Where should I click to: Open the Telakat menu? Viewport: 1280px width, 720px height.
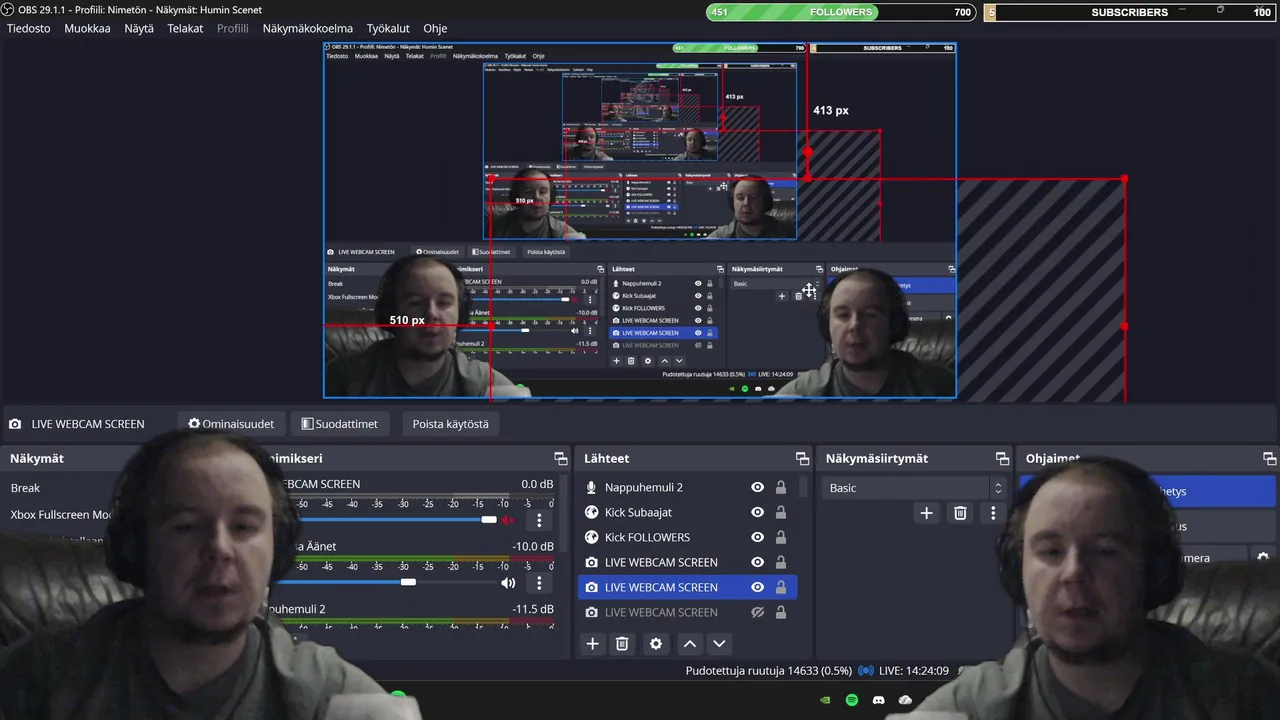pos(185,28)
